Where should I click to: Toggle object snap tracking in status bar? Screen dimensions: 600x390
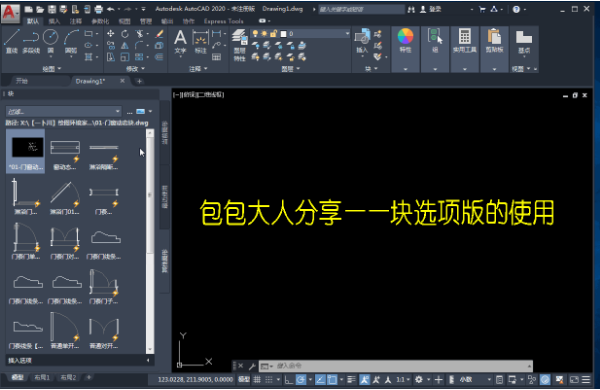point(320,380)
